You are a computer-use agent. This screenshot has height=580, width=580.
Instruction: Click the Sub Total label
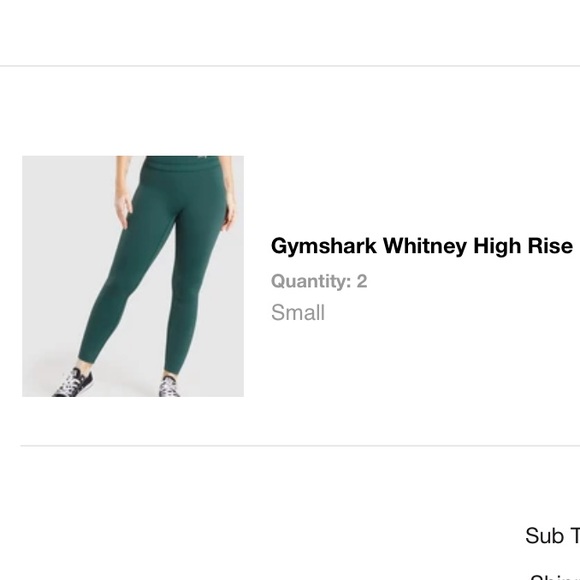click(553, 536)
